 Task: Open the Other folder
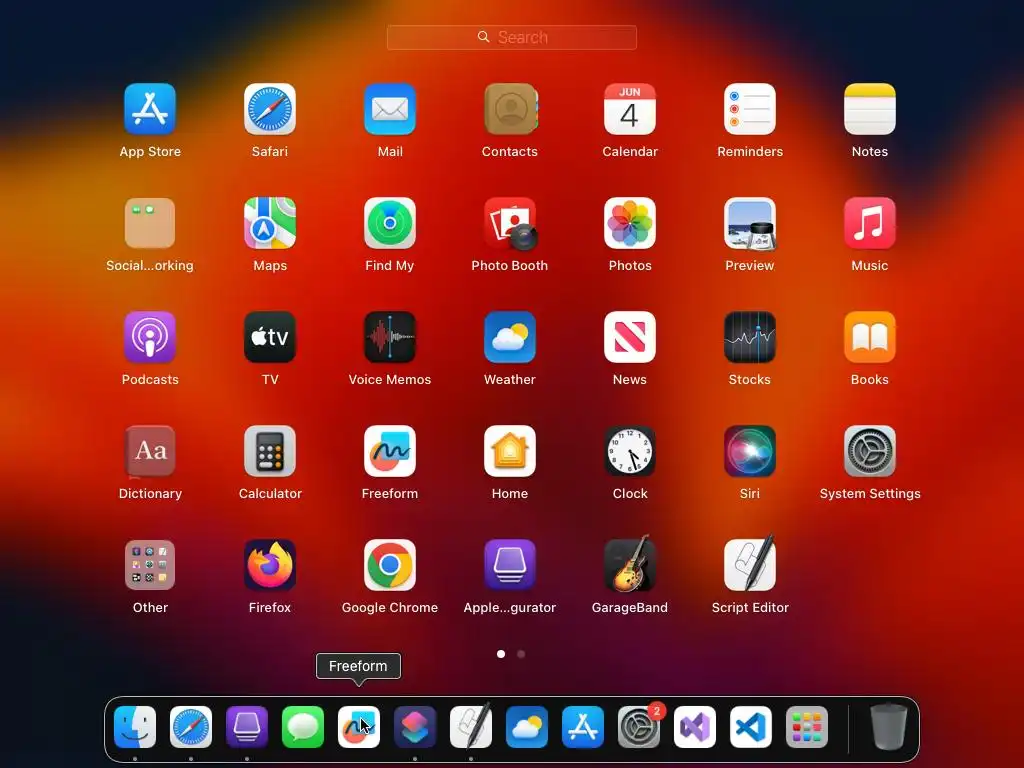[x=150, y=565]
